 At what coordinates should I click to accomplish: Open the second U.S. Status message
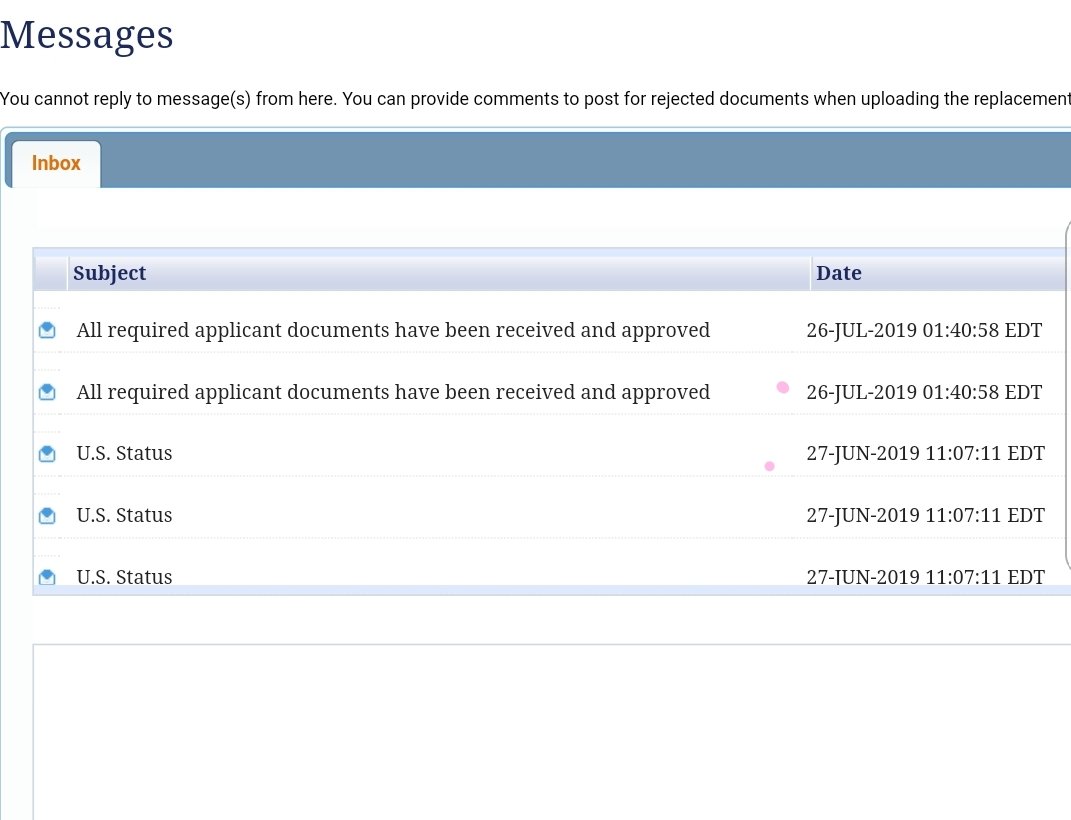click(124, 516)
